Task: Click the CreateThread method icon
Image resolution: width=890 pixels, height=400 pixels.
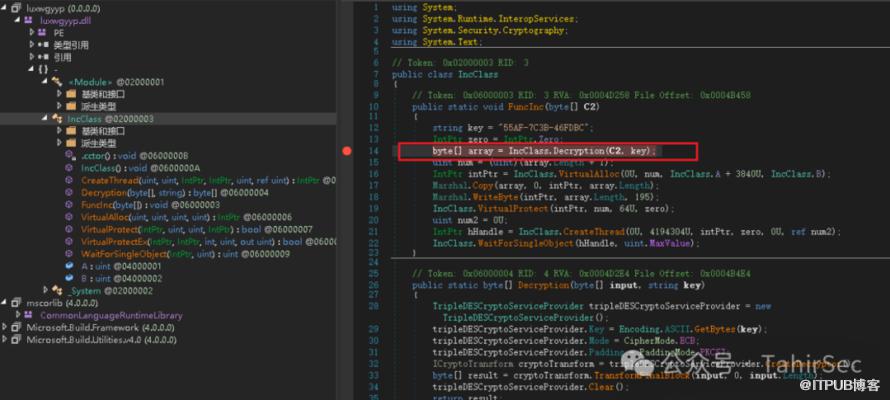Action: (69, 180)
